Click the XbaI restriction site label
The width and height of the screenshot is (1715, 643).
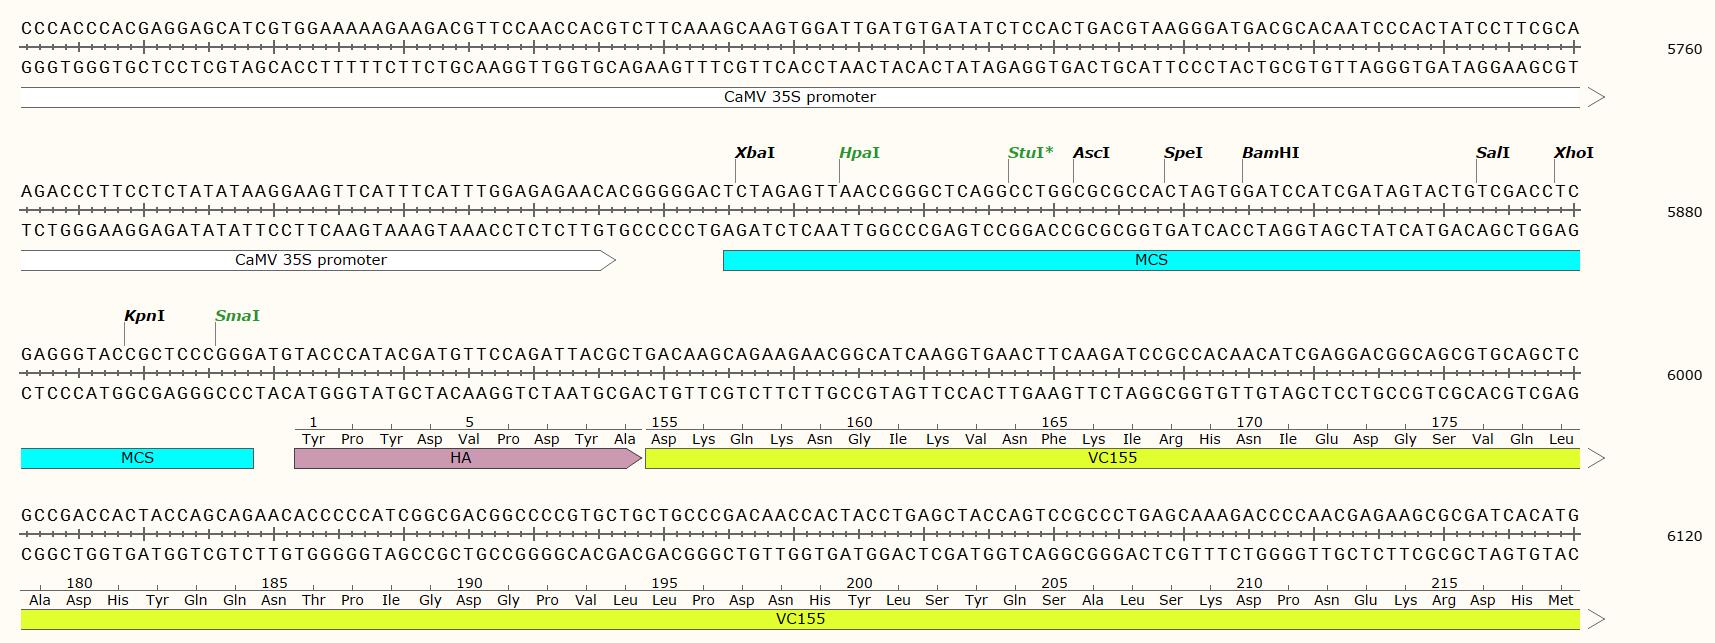click(754, 153)
